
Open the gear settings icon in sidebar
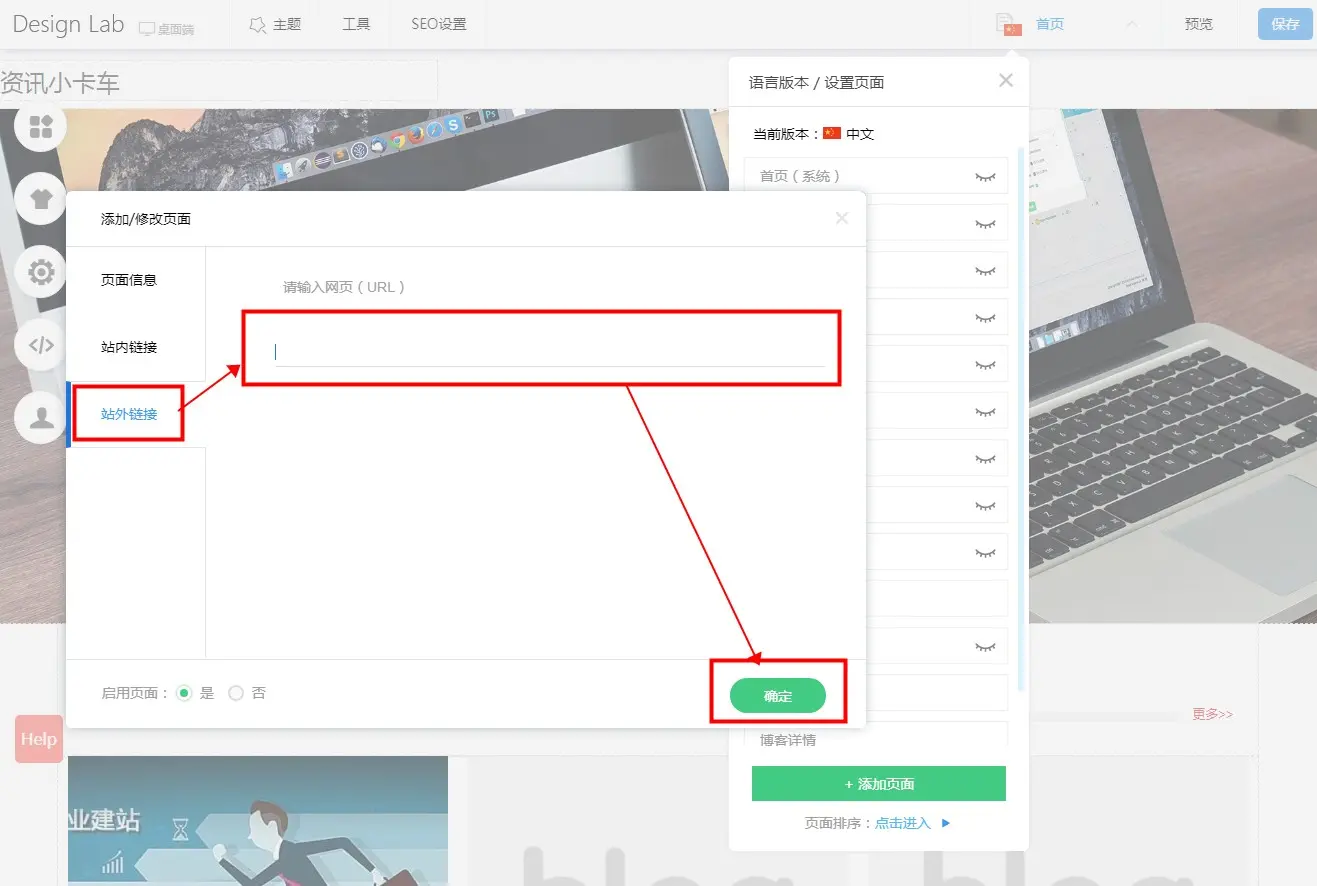pos(41,272)
